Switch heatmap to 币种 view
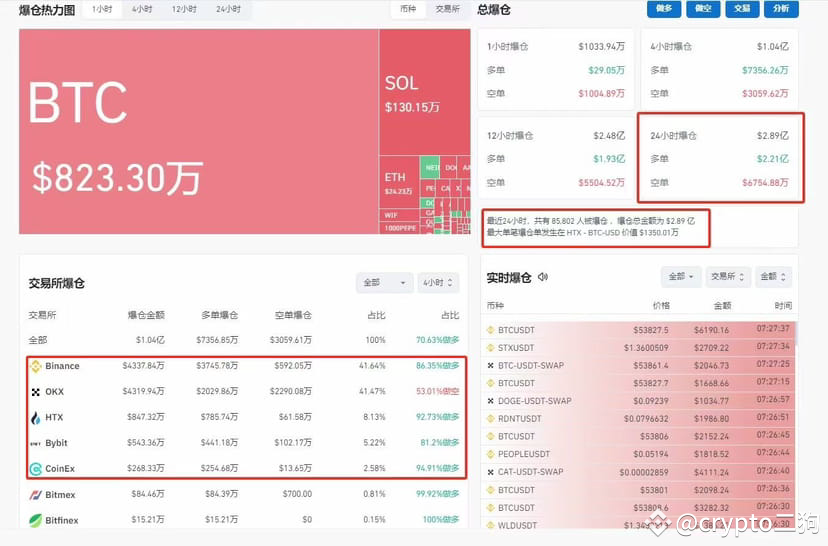The height and width of the screenshot is (546, 828). coord(408,9)
